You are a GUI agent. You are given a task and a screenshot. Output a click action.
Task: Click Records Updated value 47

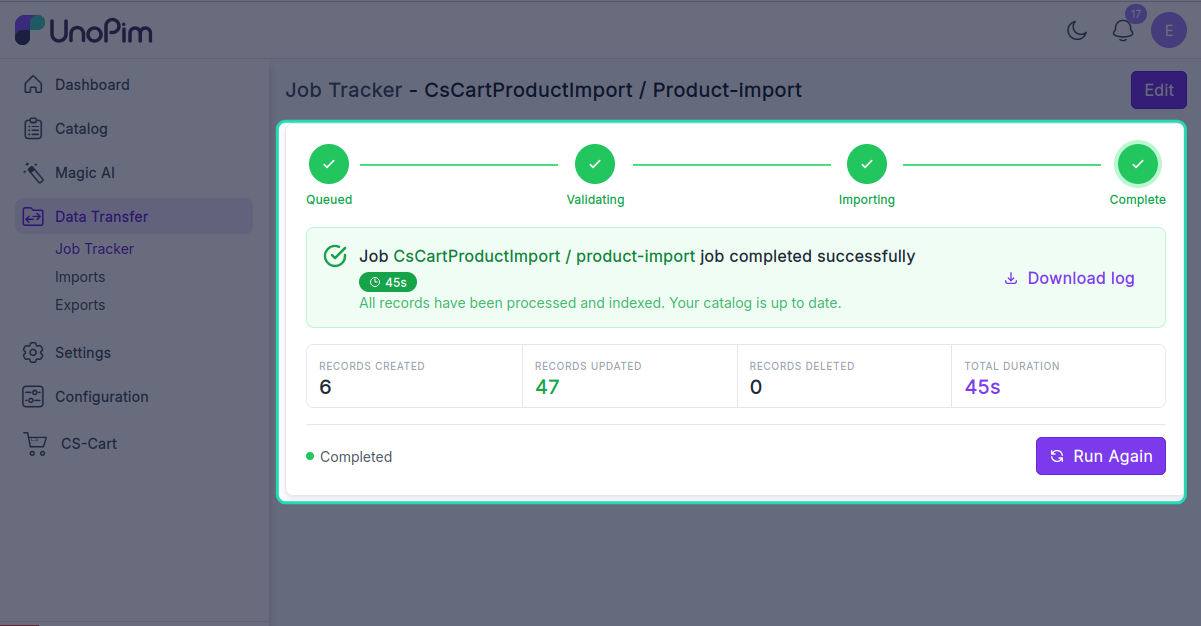[547, 387]
